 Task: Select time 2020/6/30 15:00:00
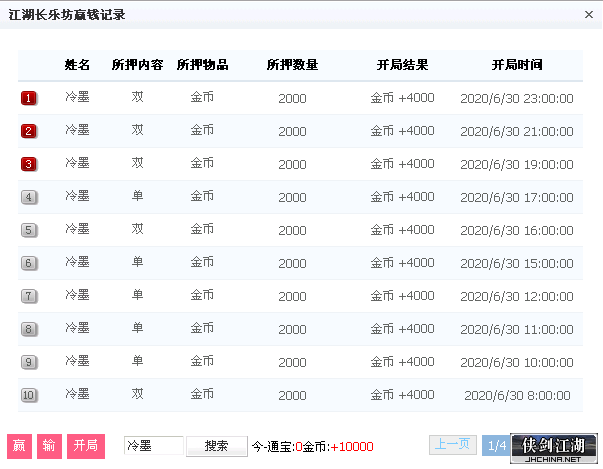coord(517,264)
